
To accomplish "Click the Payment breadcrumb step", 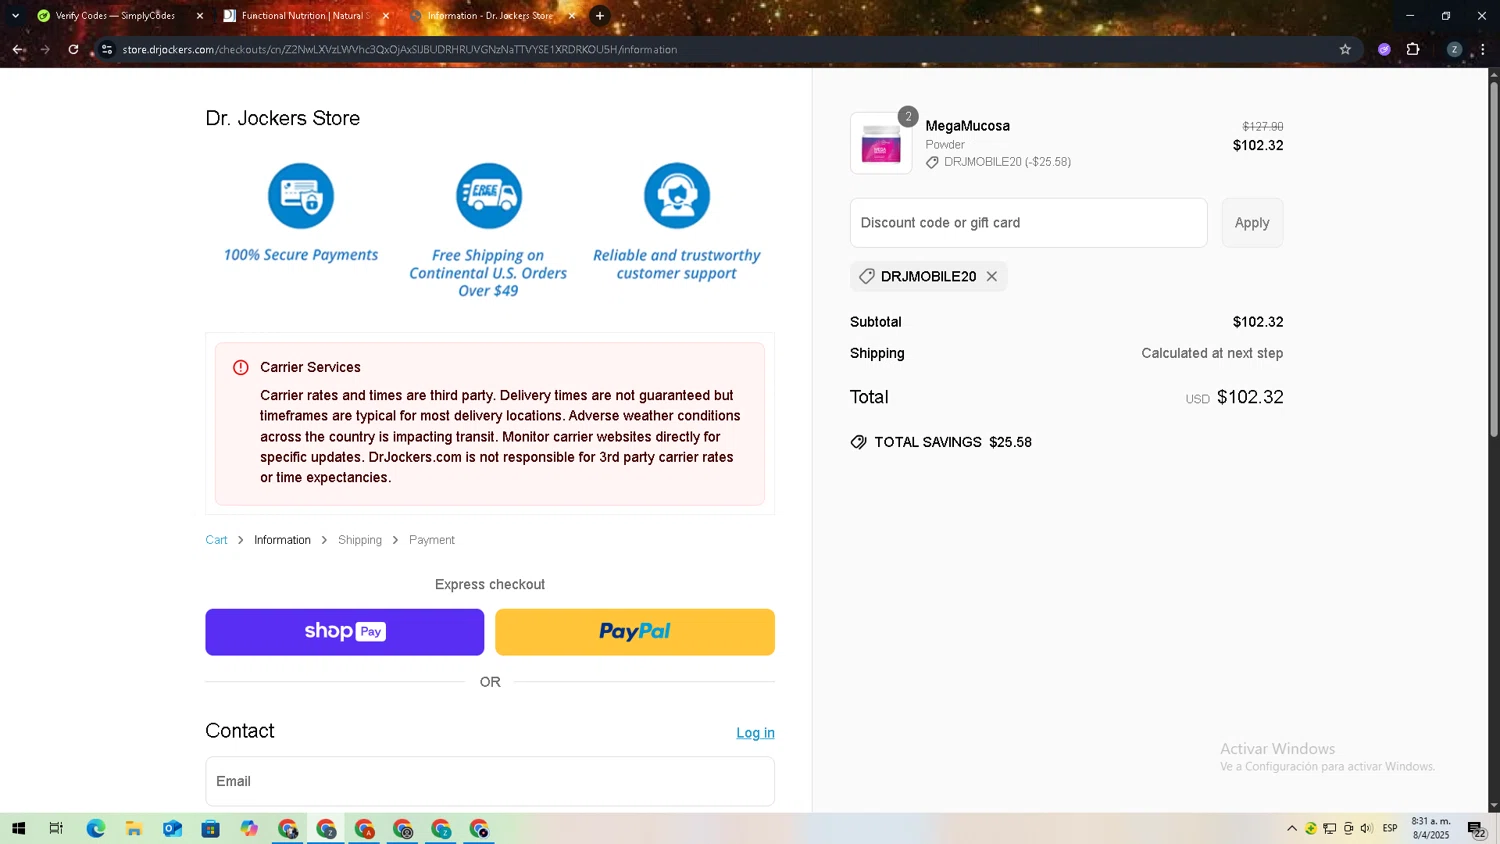I will [x=432, y=540].
